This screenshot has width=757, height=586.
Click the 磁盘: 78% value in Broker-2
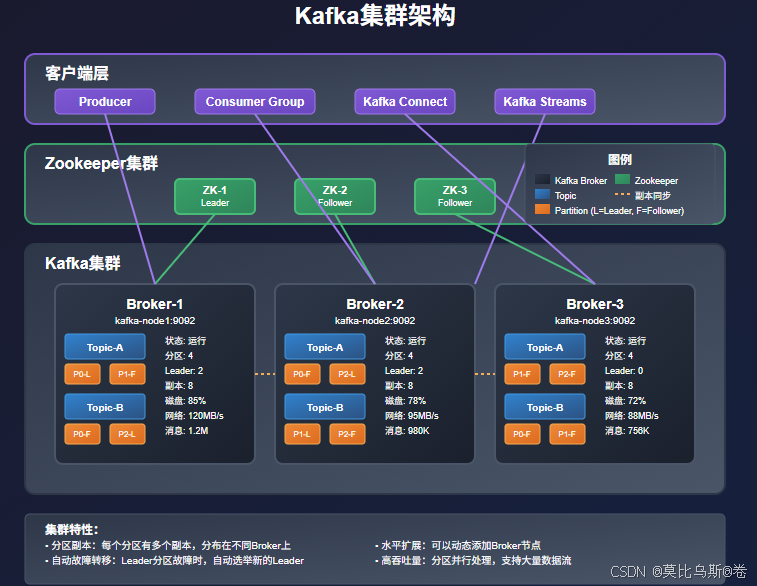tap(405, 401)
